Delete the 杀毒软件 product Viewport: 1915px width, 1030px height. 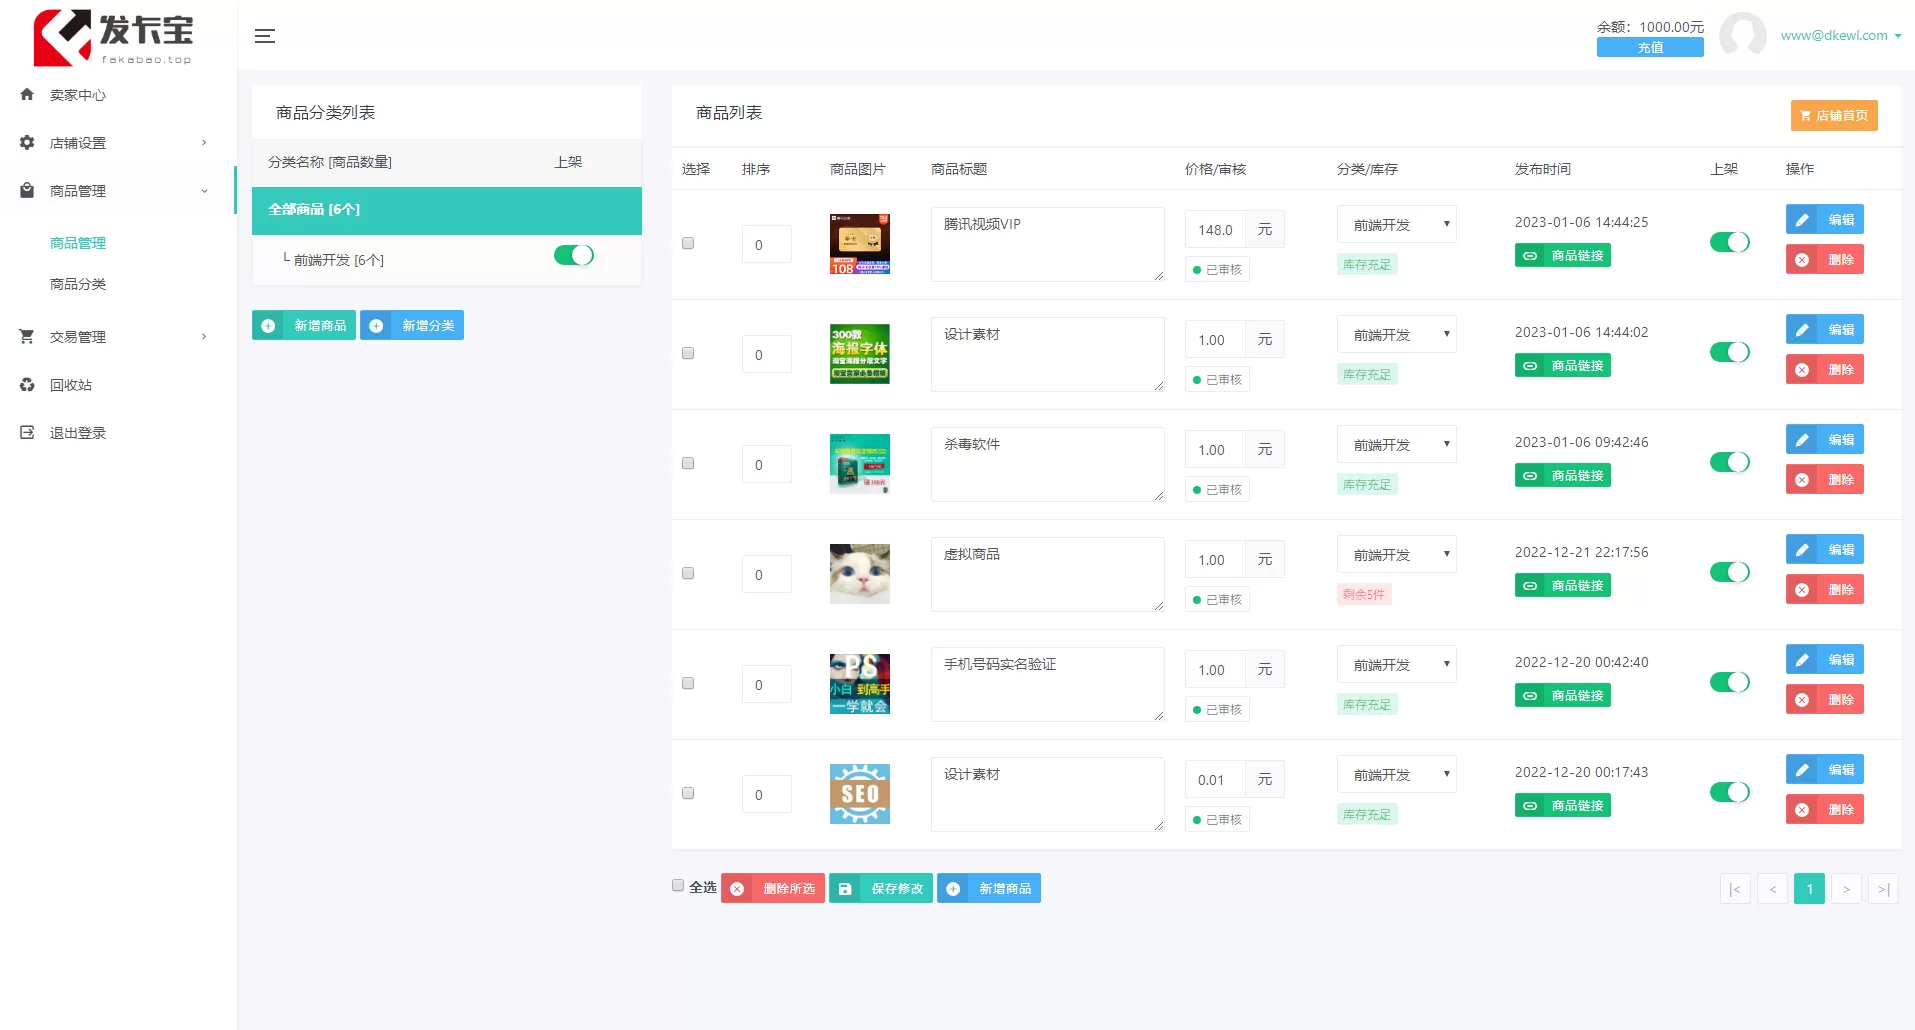pyautogui.click(x=1824, y=479)
